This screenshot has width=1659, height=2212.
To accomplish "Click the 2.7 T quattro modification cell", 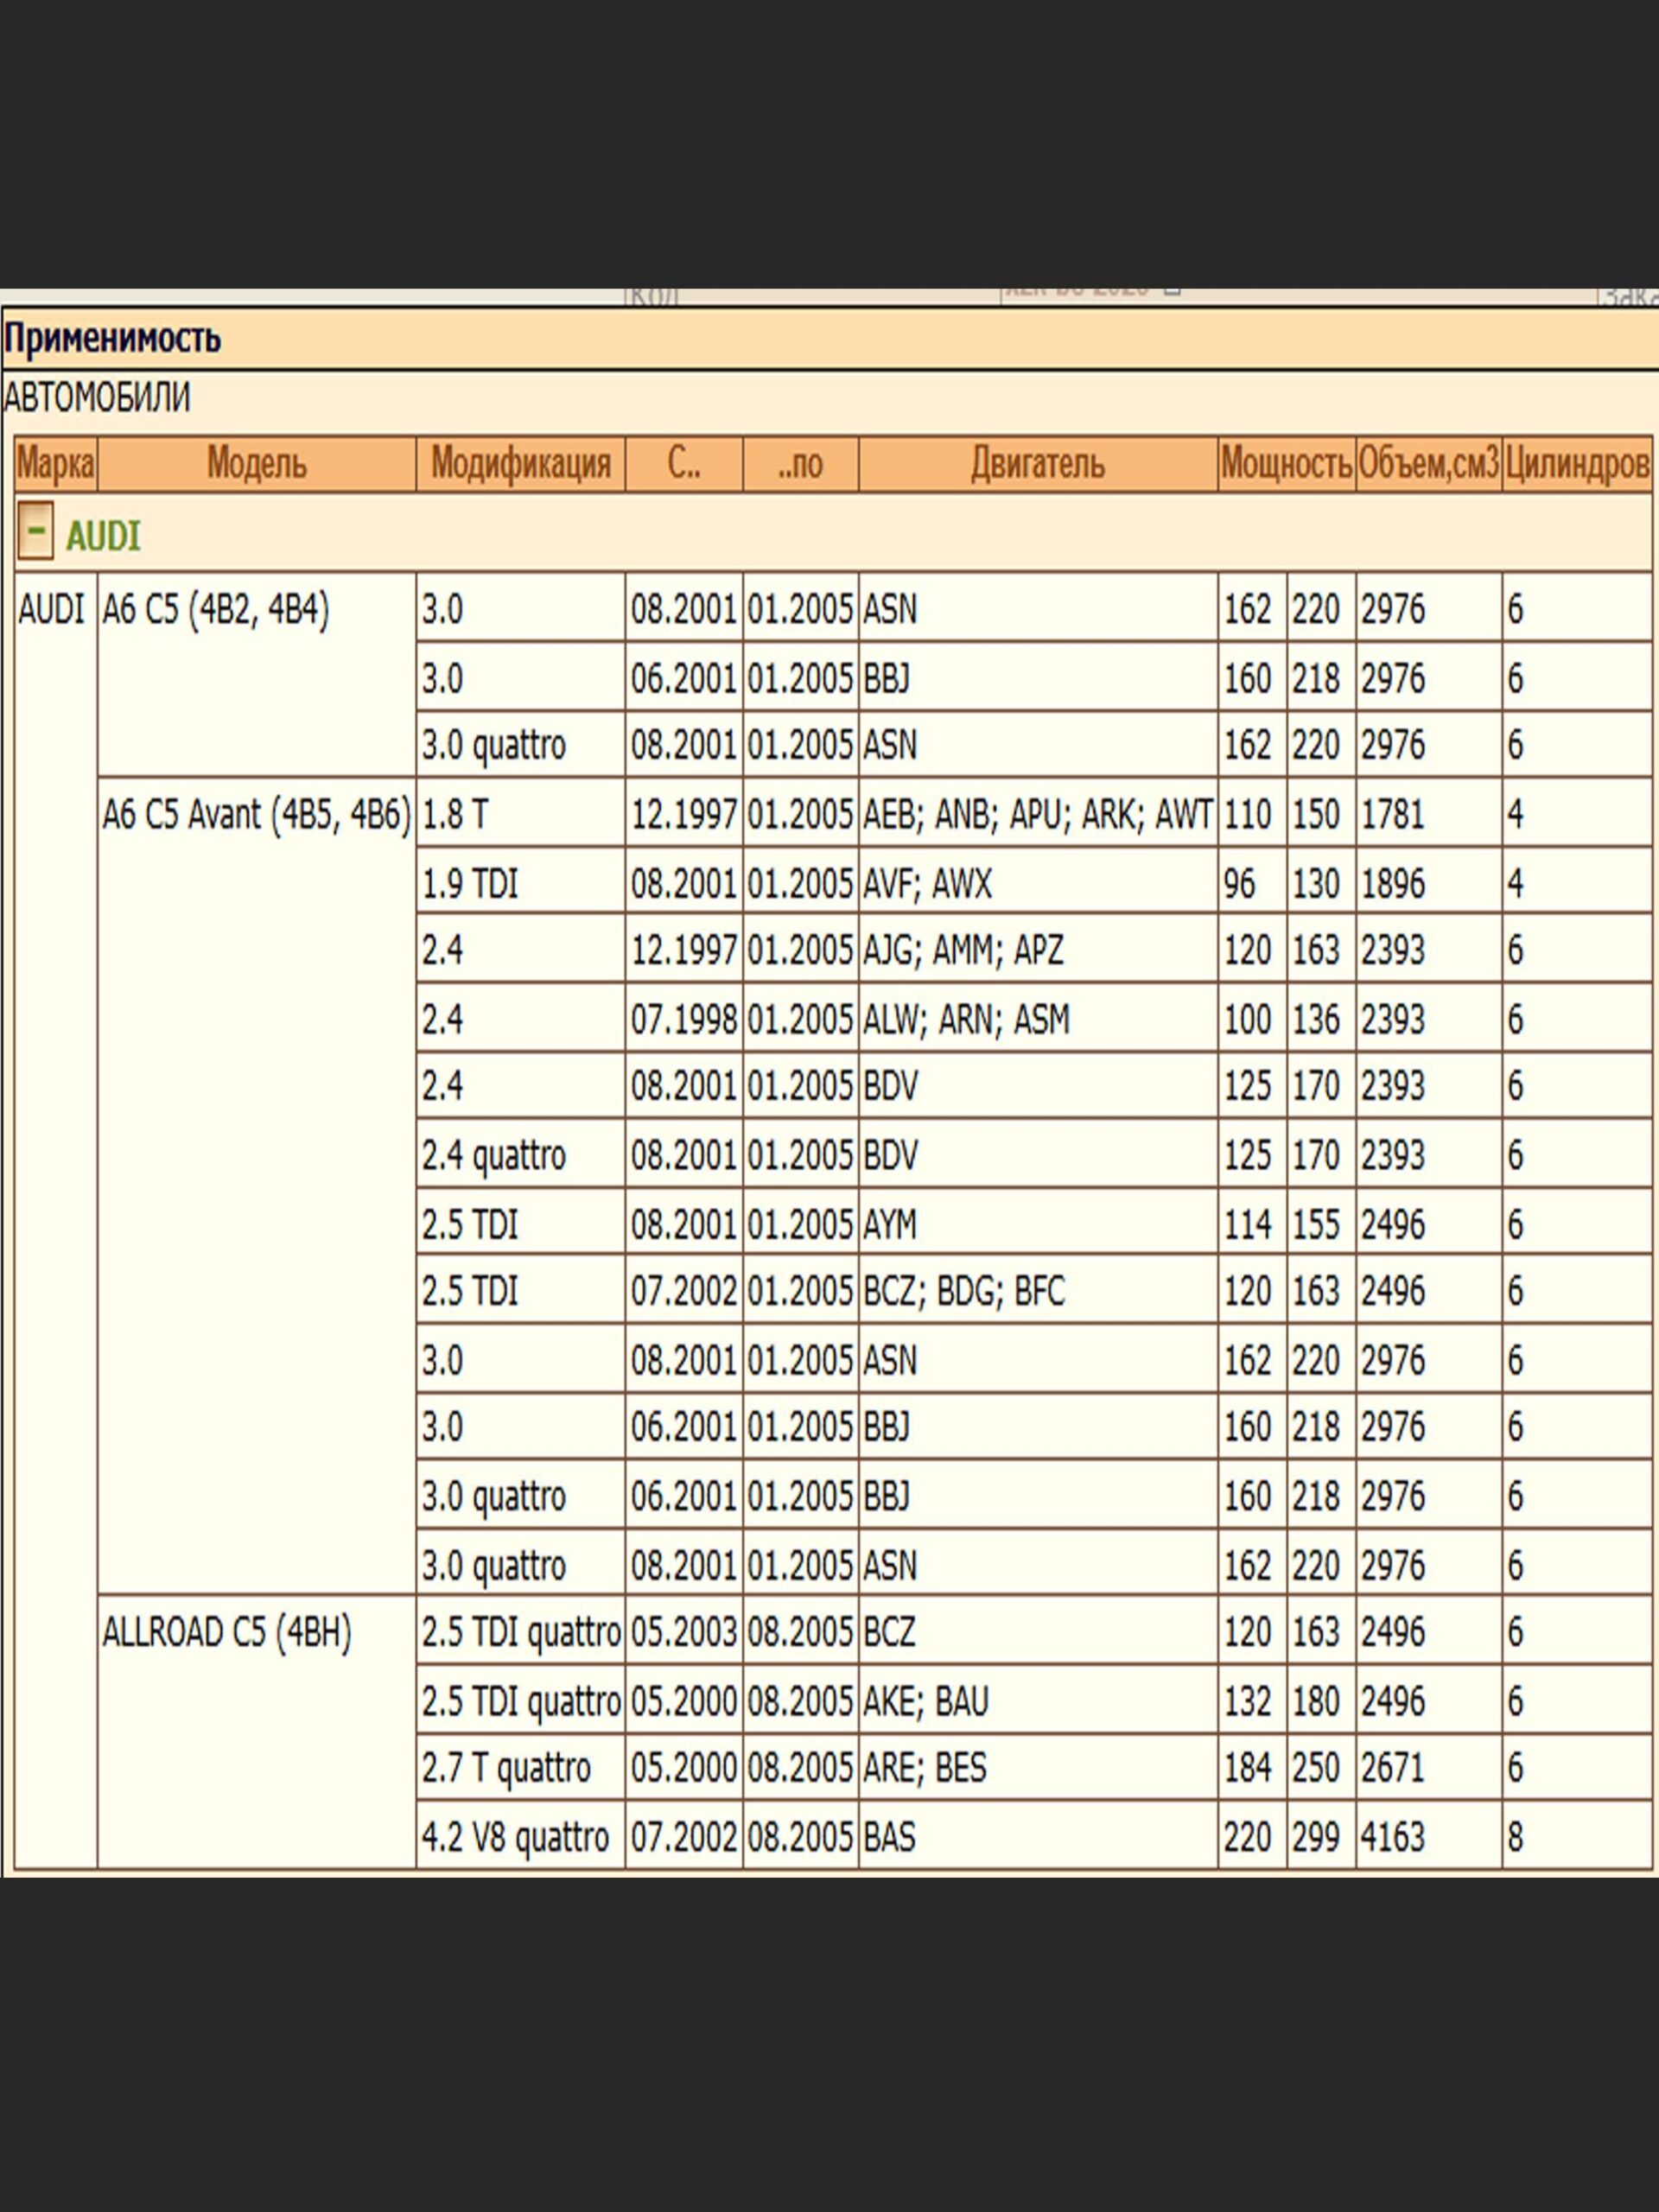I will coord(506,1768).
